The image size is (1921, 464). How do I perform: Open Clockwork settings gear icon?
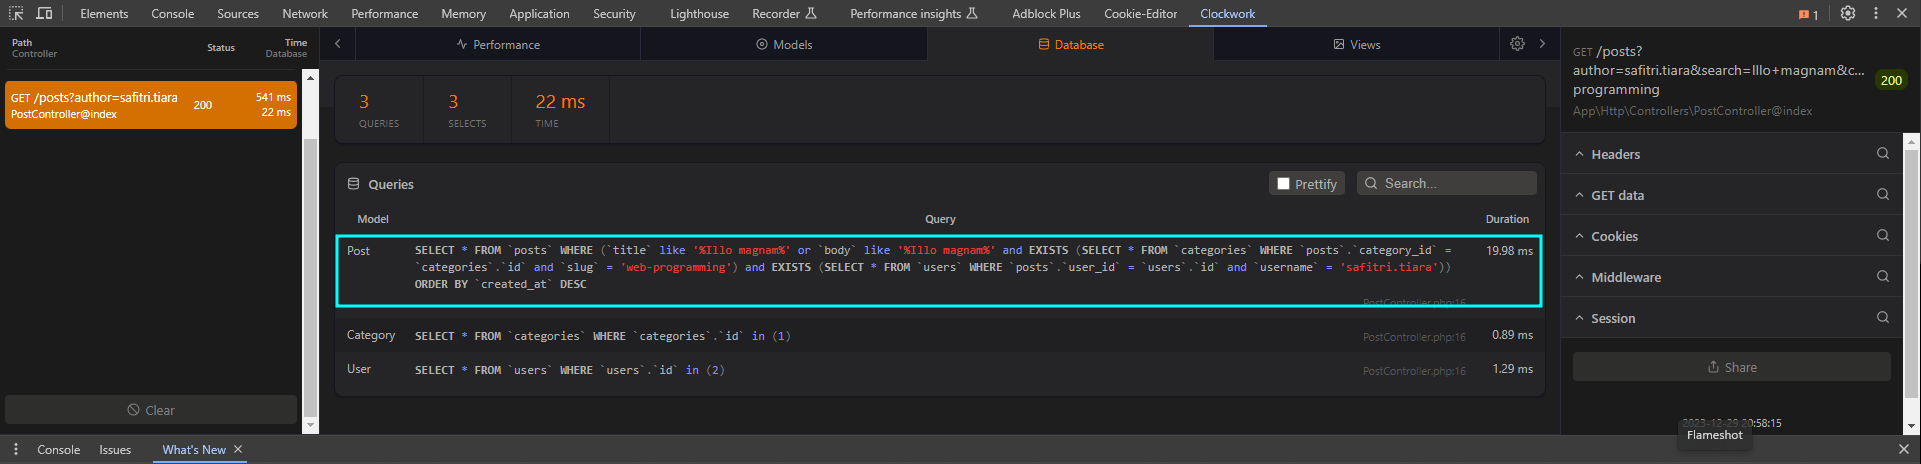tap(1517, 44)
